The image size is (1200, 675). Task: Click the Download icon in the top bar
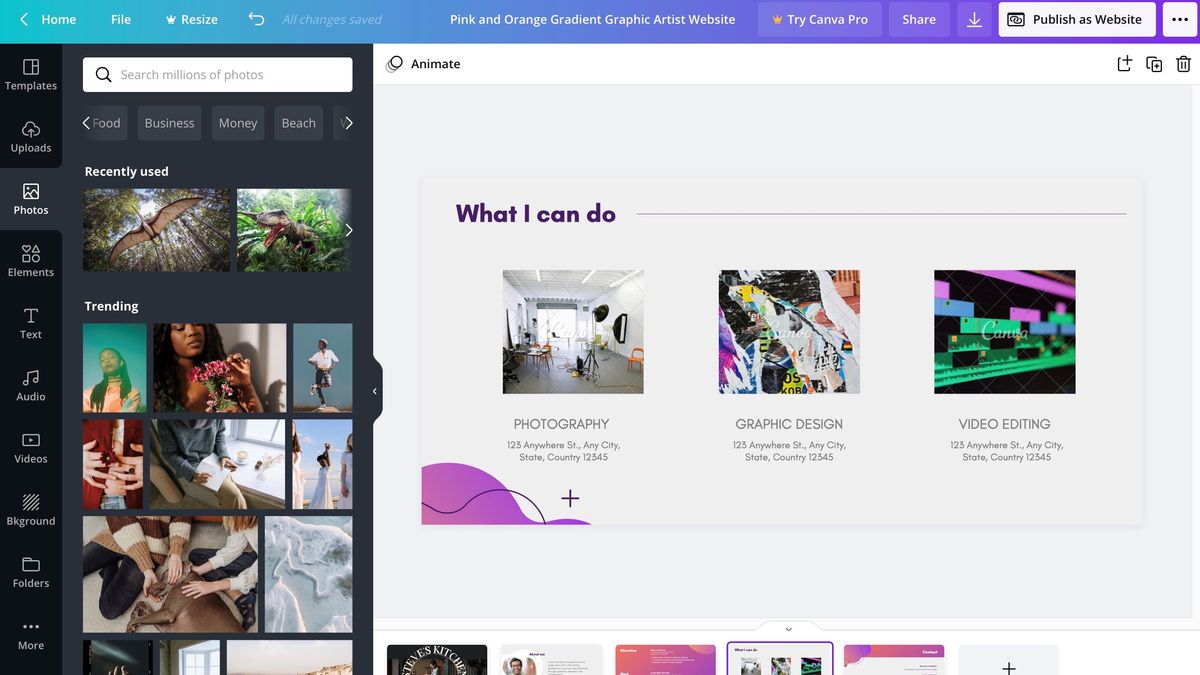(x=973, y=19)
